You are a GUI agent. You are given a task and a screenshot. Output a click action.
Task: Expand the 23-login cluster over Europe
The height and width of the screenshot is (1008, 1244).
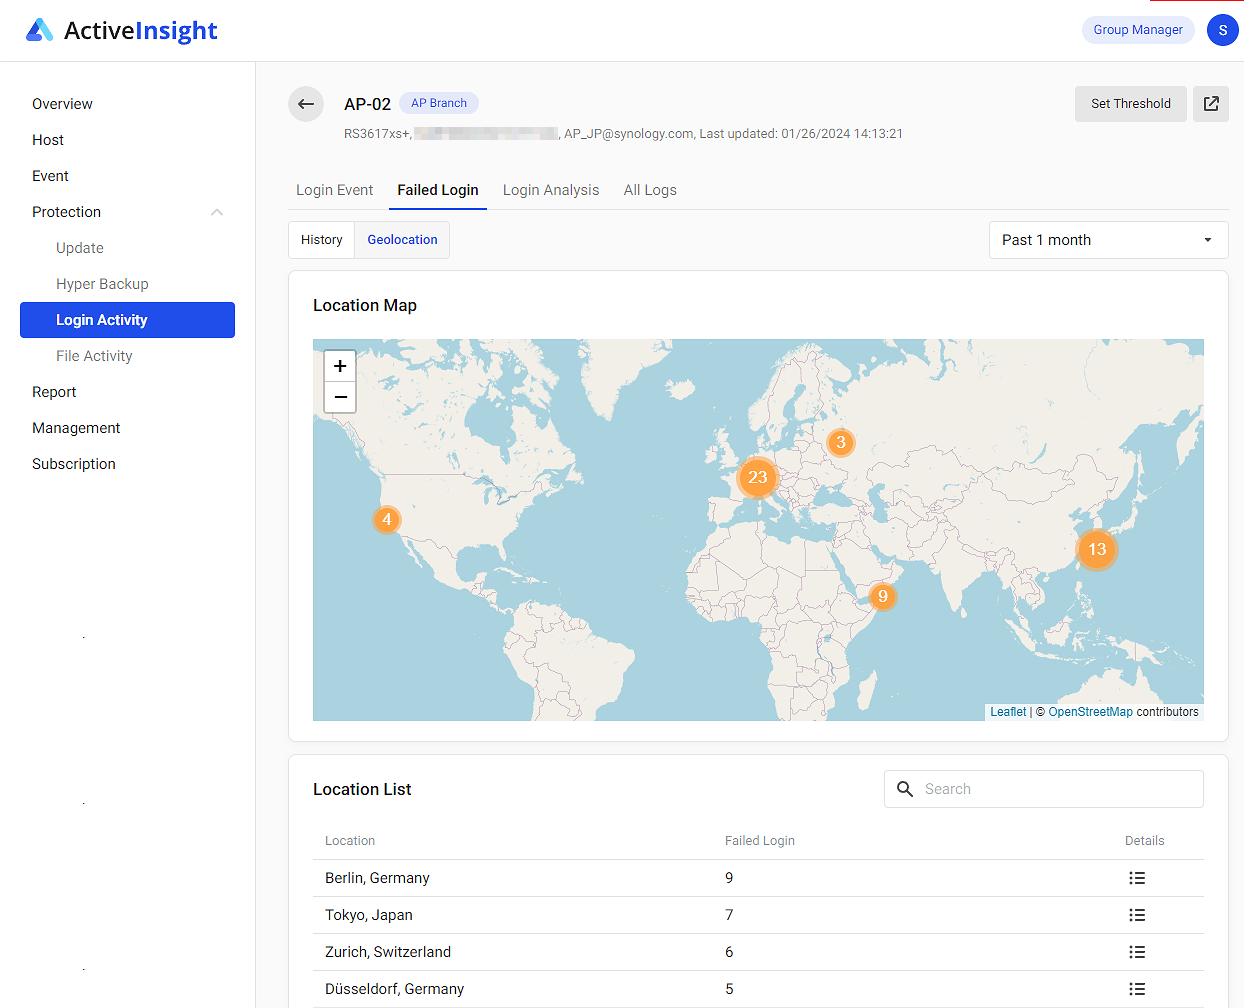click(757, 478)
